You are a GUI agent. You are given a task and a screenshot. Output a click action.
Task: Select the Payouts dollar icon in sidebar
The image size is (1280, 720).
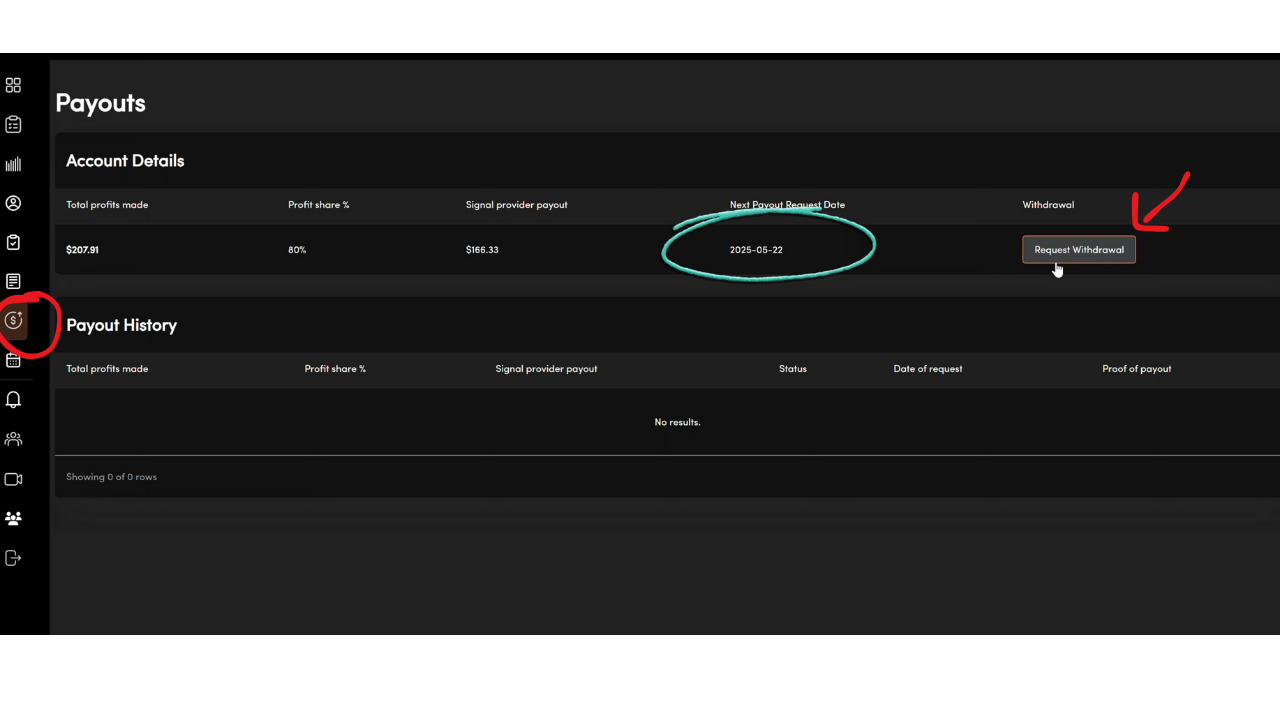(14, 320)
